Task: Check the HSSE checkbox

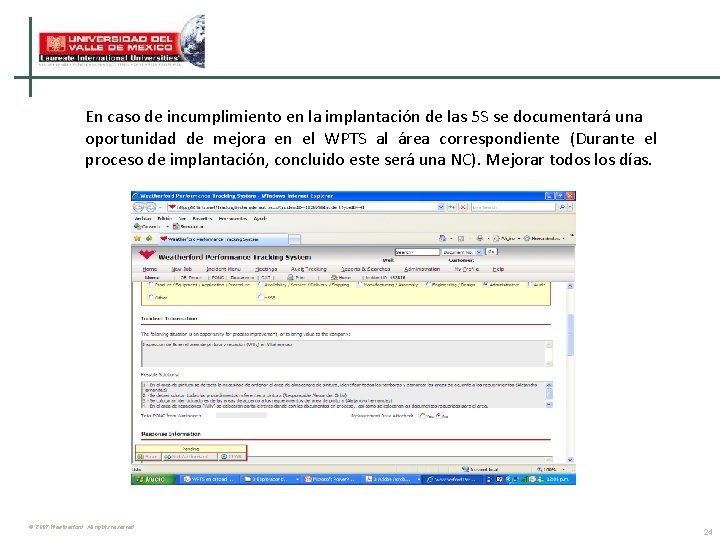Action: (260, 297)
